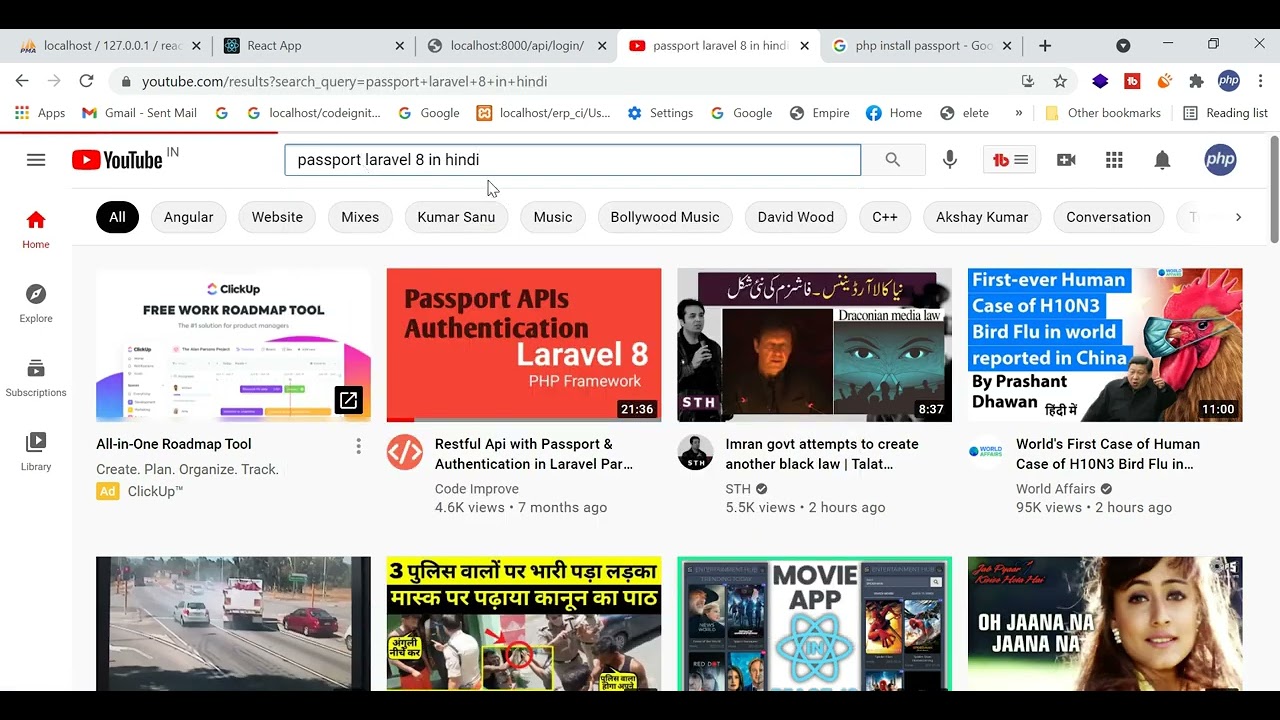Viewport: 1280px width, 720px height.
Task: Open a new browser tab
Action: point(1045,45)
